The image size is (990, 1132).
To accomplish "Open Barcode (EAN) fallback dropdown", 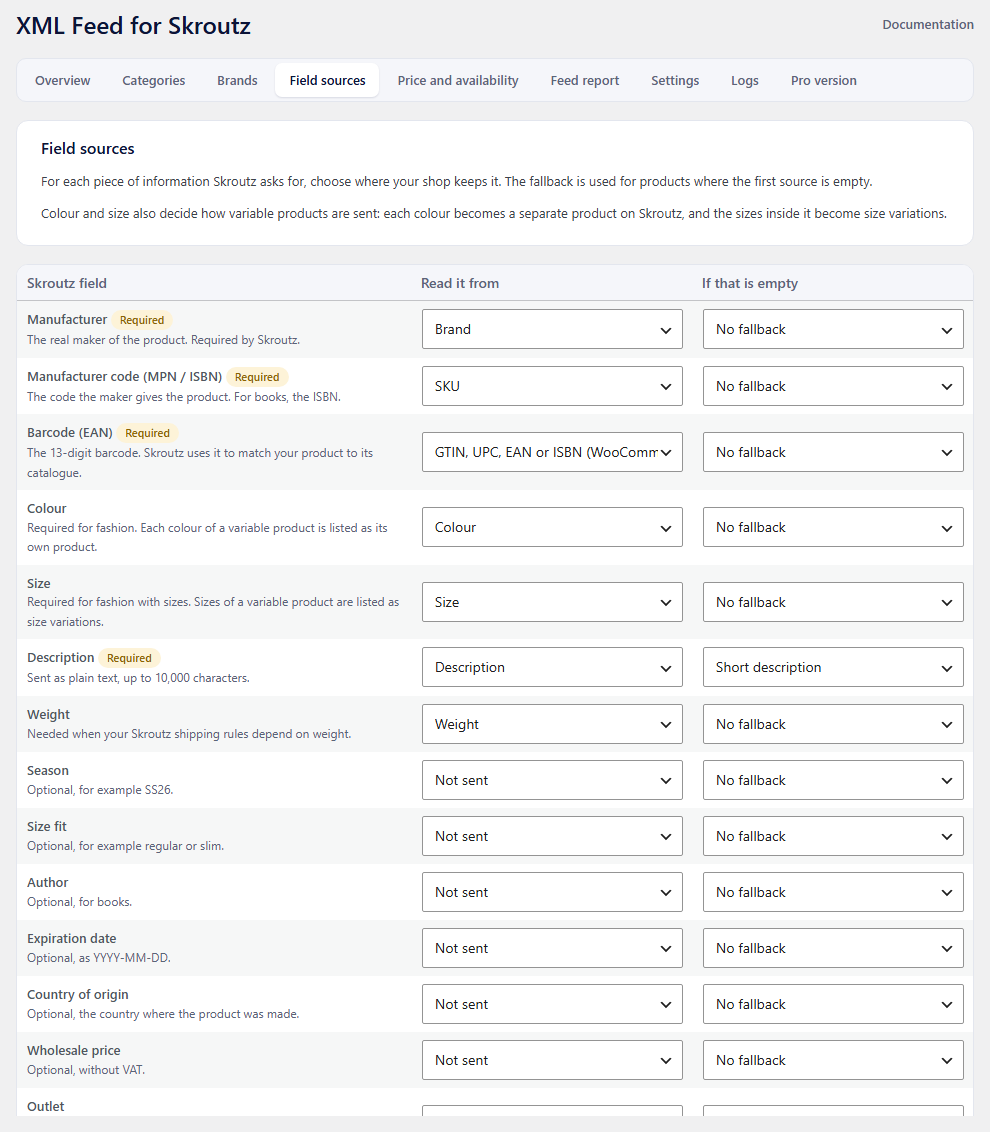I will (x=833, y=452).
